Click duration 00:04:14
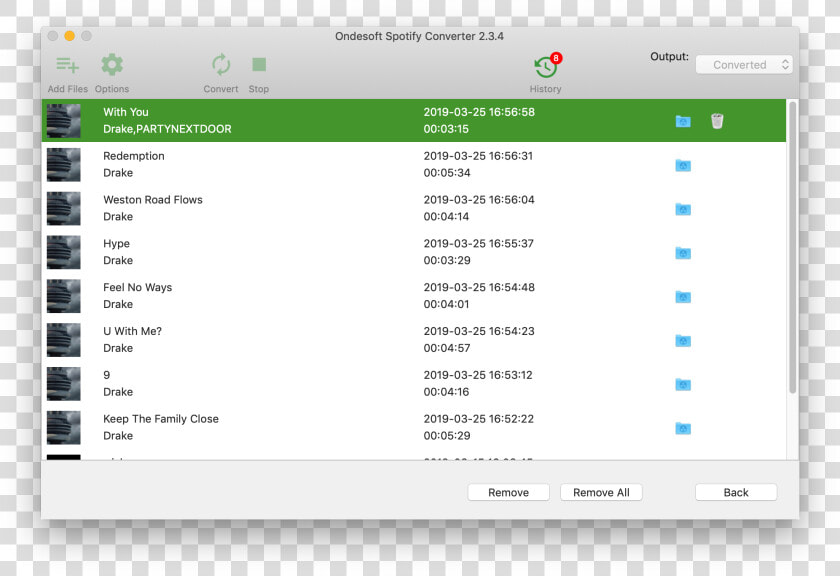The width and height of the screenshot is (840, 576). coord(446,216)
